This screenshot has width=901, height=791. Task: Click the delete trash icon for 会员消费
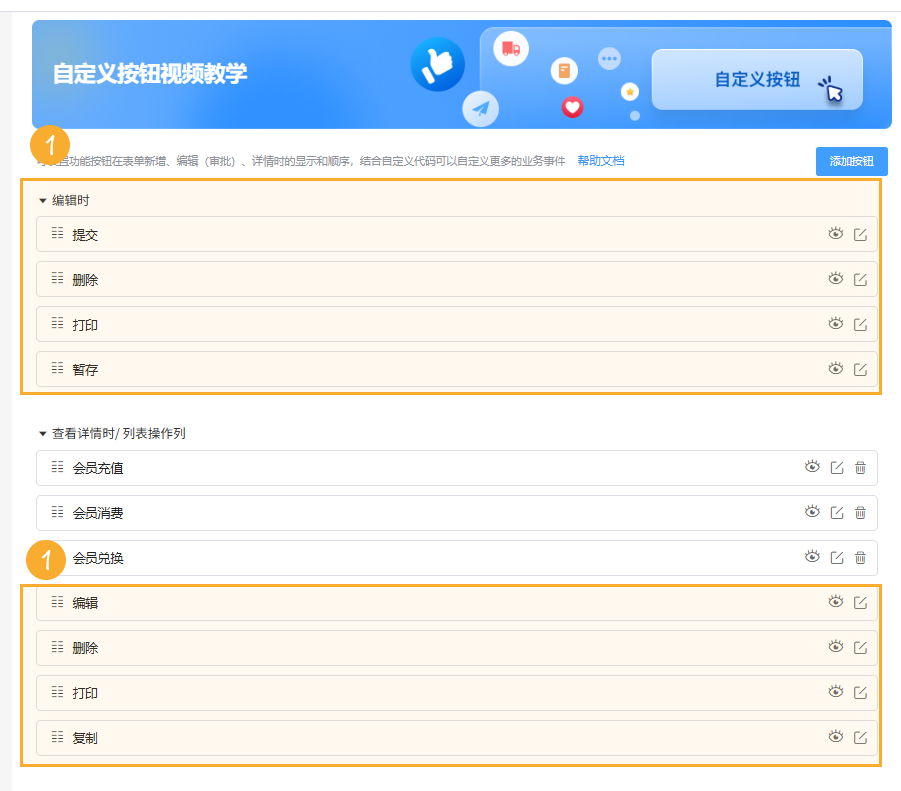(860, 512)
